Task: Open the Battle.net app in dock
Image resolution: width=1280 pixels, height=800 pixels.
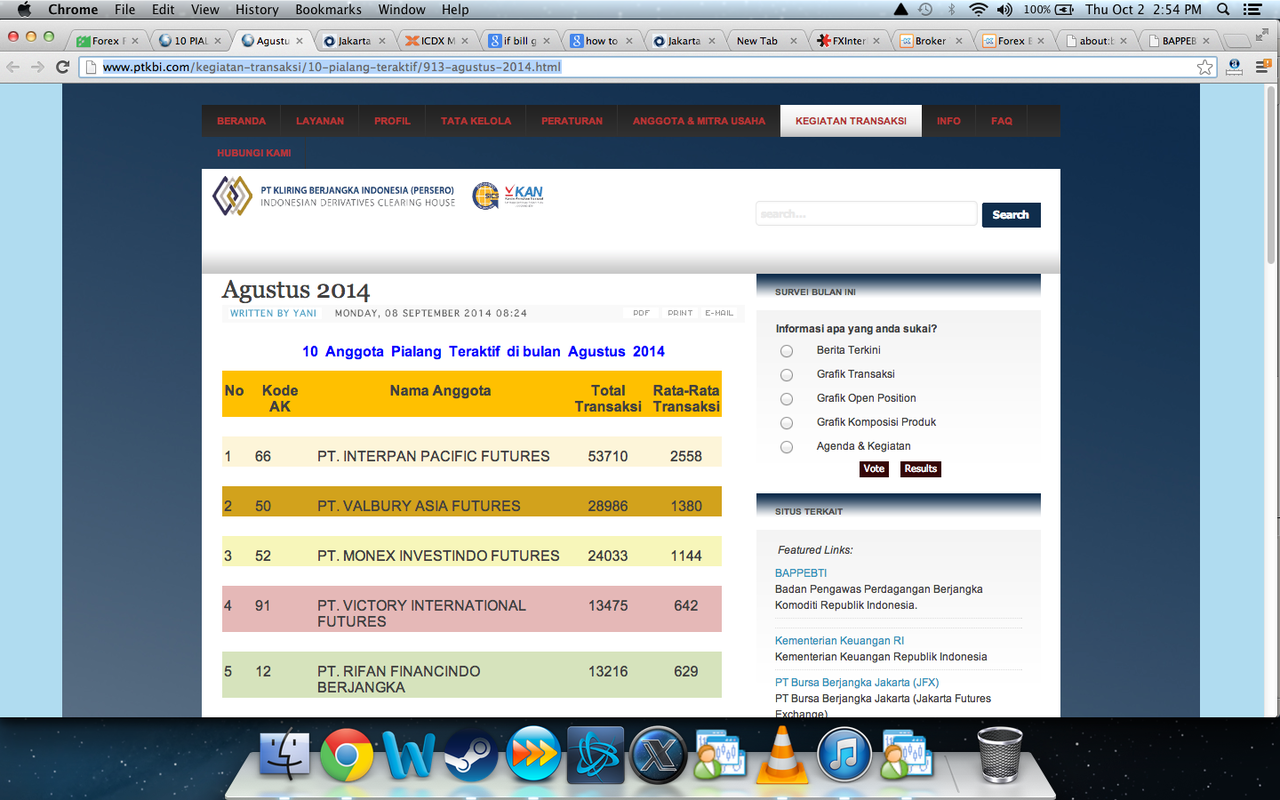Action: 596,754
